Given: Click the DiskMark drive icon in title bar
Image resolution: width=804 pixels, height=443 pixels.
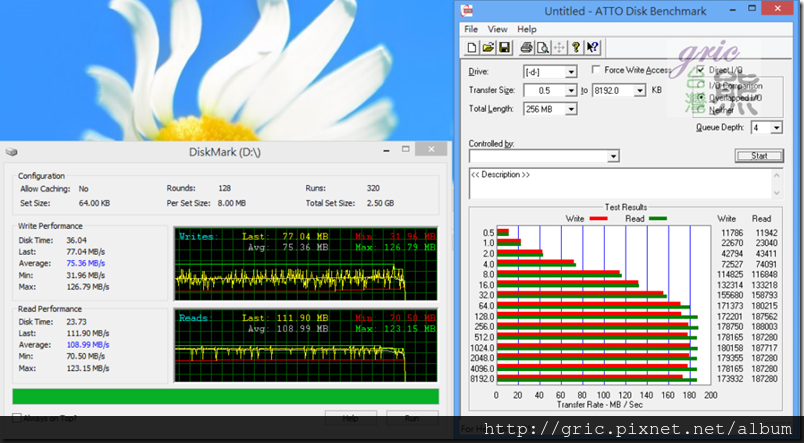Looking at the screenshot, I should coord(11,152).
